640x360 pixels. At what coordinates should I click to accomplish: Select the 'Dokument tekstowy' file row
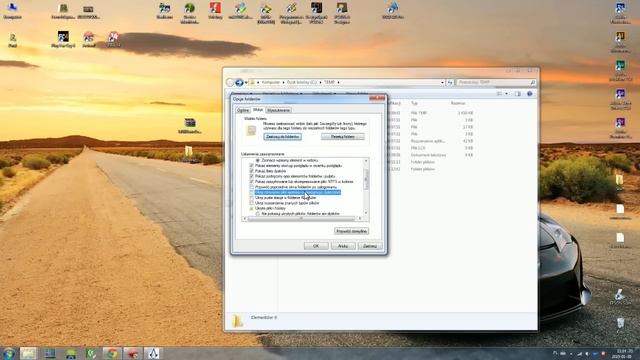429,155
